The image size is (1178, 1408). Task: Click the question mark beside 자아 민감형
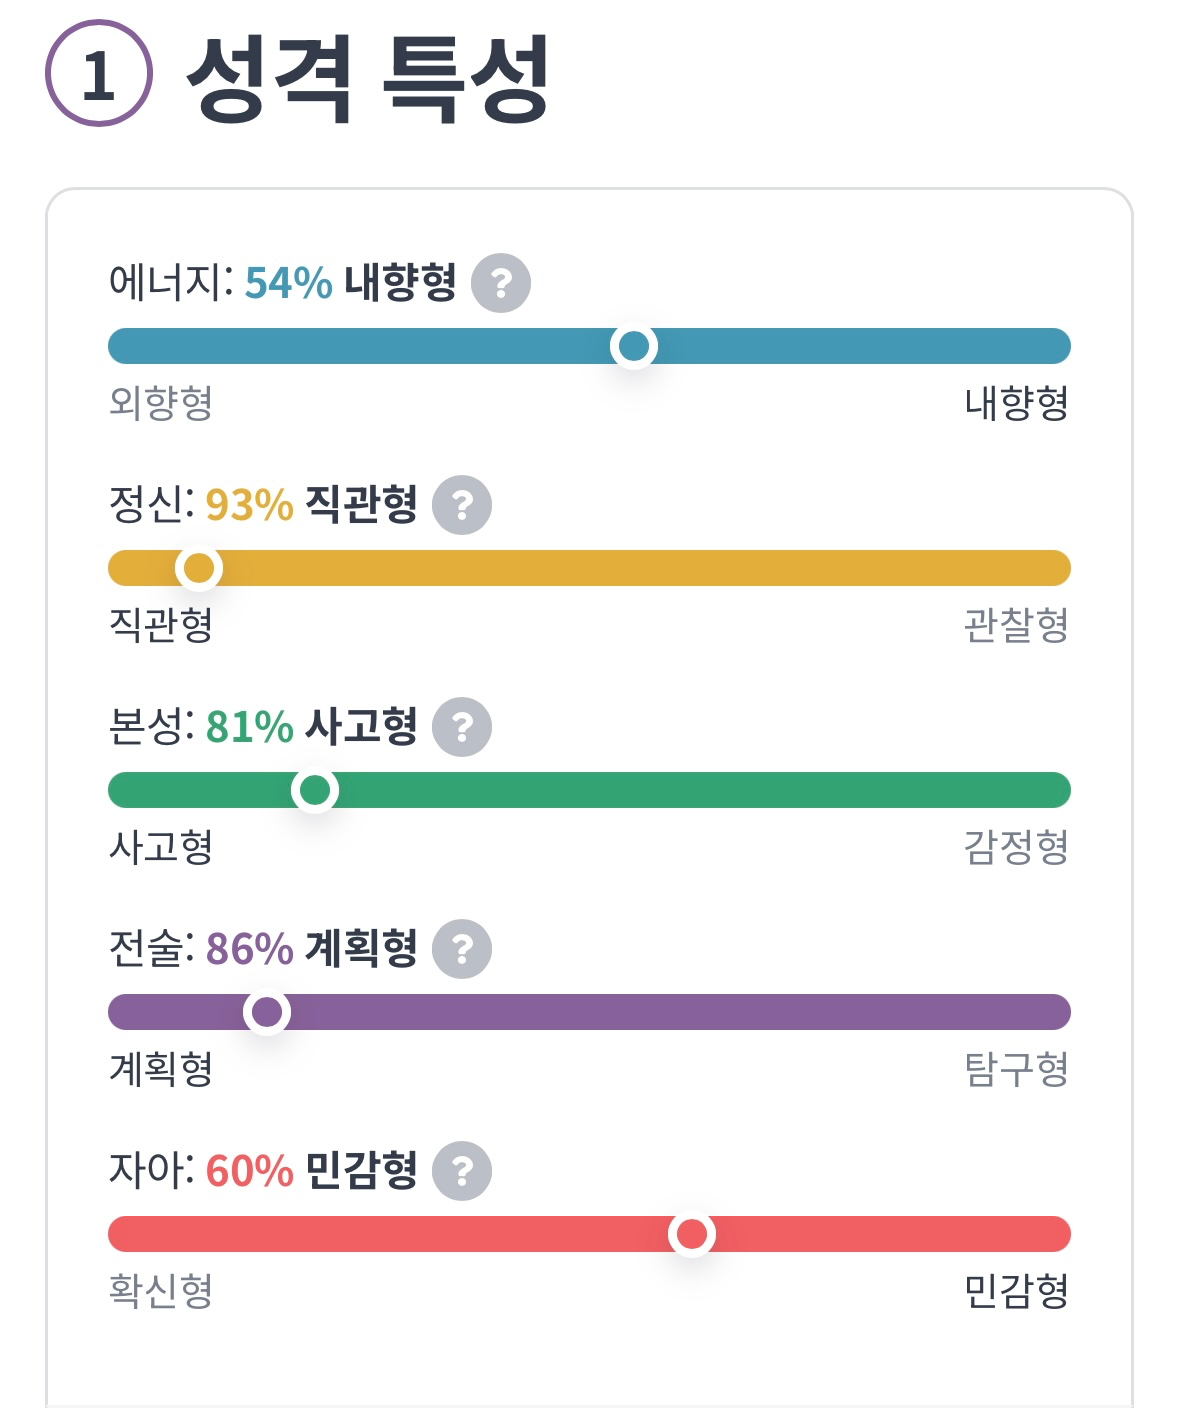(x=461, y=1171)
